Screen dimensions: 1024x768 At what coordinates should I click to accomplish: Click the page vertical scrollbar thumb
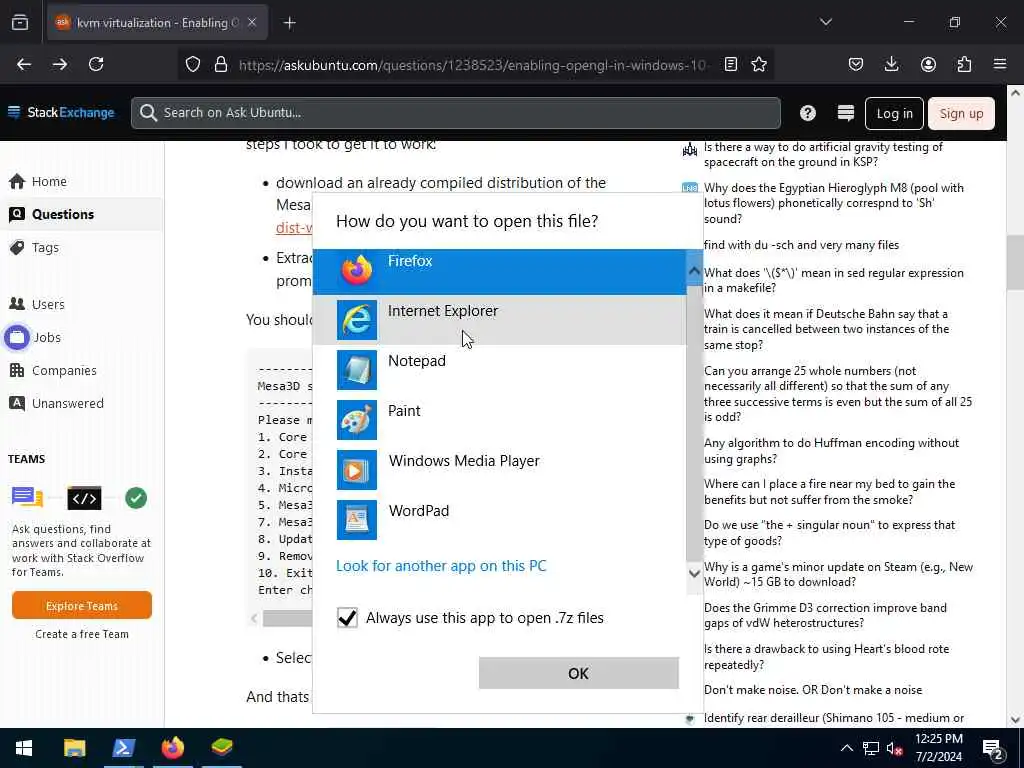pos(1015,263)
